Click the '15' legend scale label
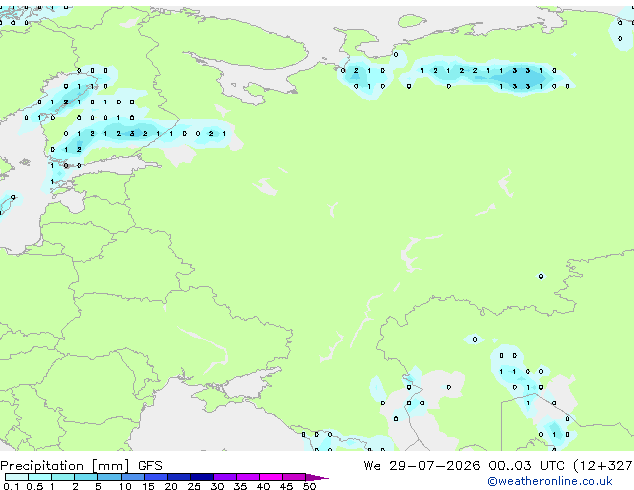634x490 pixels. [x=148, y=486]
